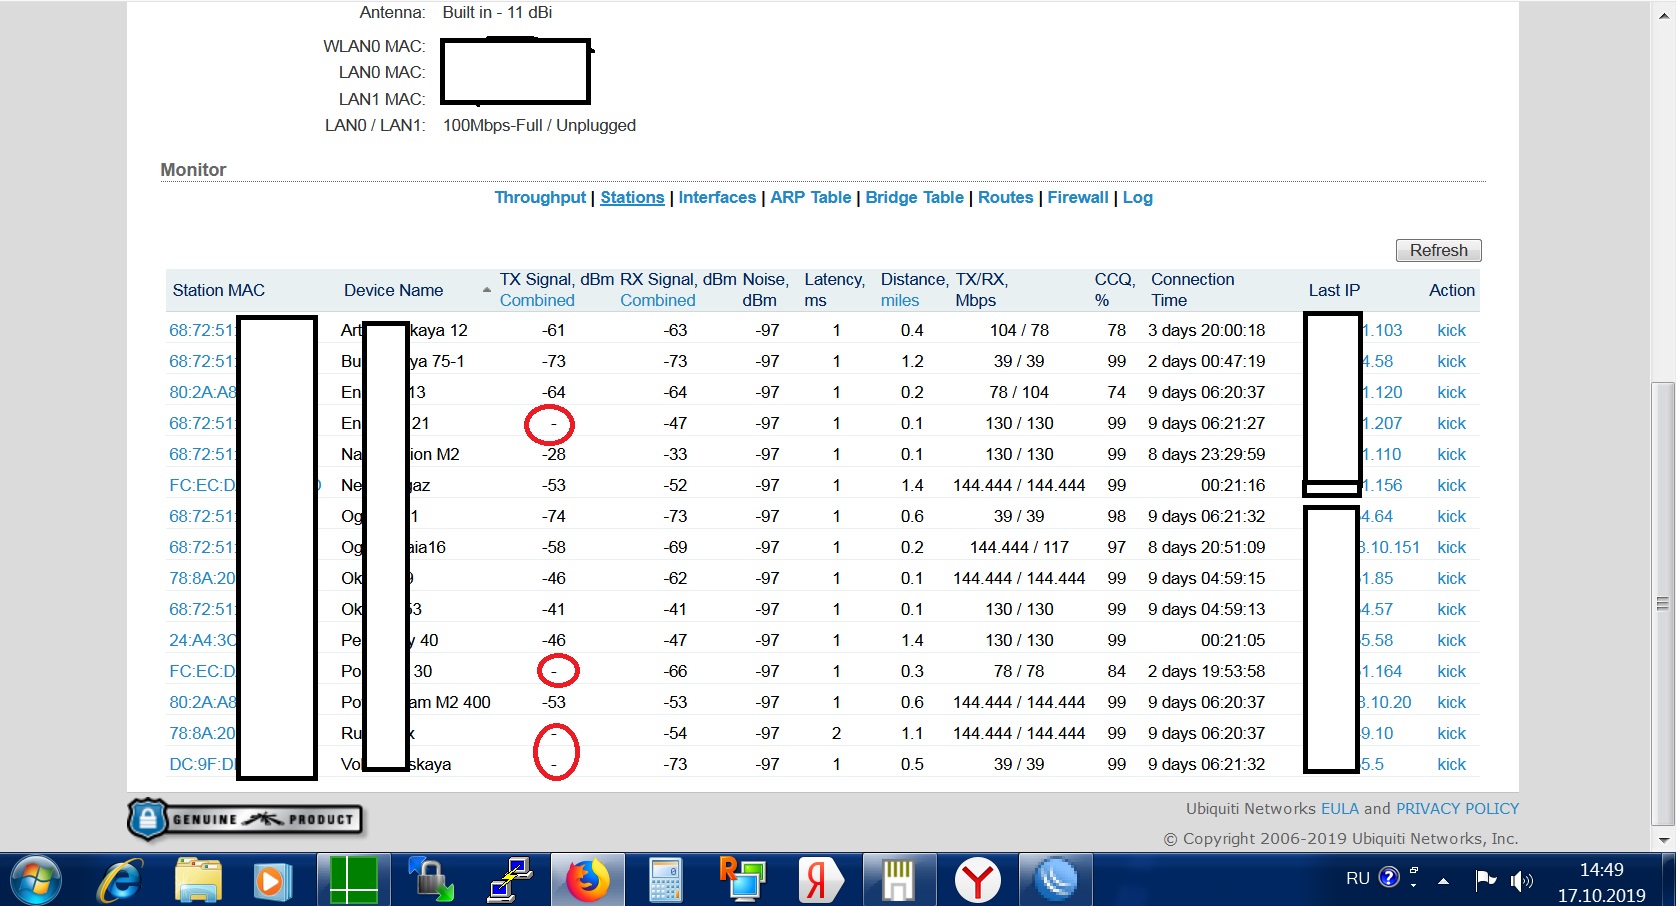Click the volume speaker tray icon
Screen dimensions: 1676x906
point(1521,880)
